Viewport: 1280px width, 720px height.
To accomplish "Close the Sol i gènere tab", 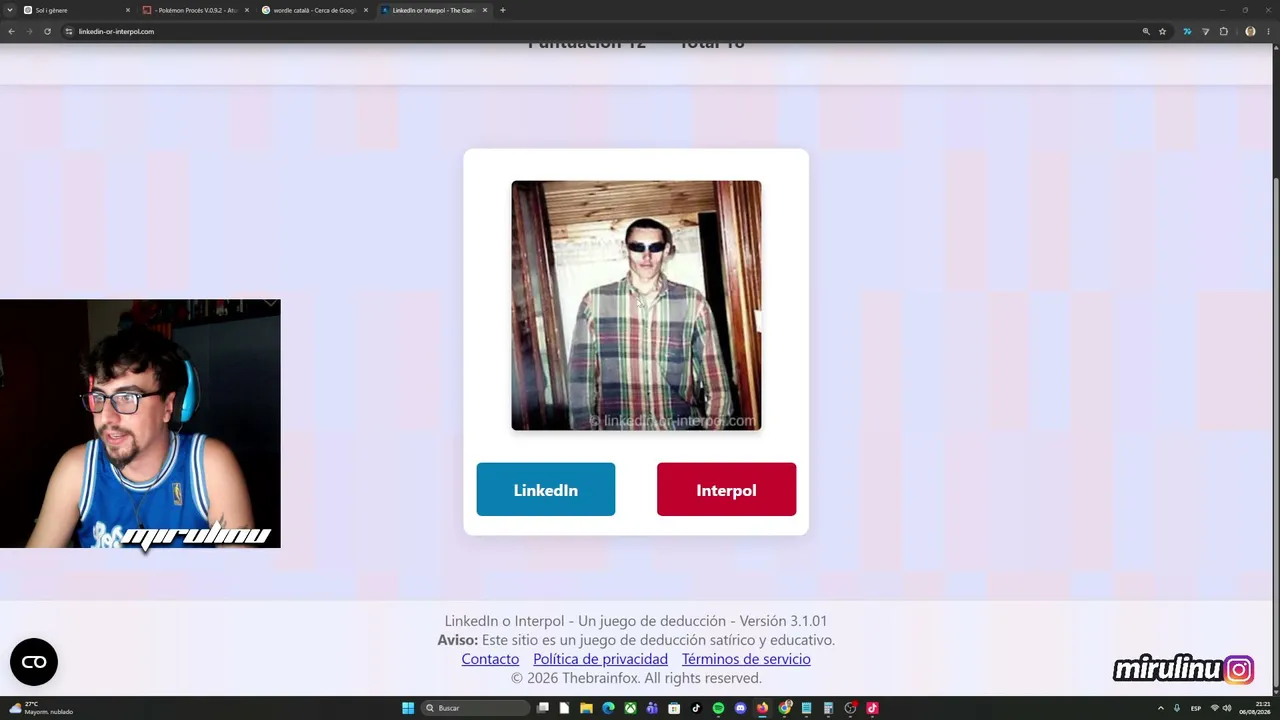I will 128,10.
